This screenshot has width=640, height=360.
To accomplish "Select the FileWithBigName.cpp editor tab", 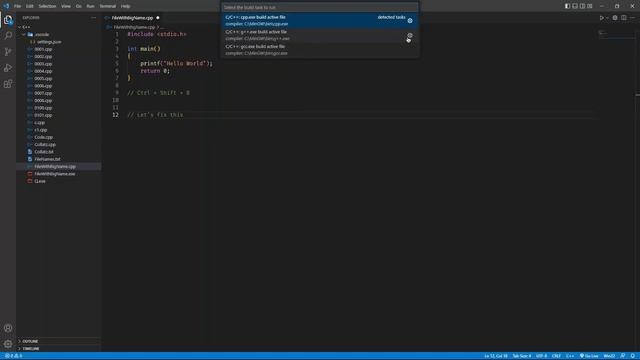I will click(132, 18).
